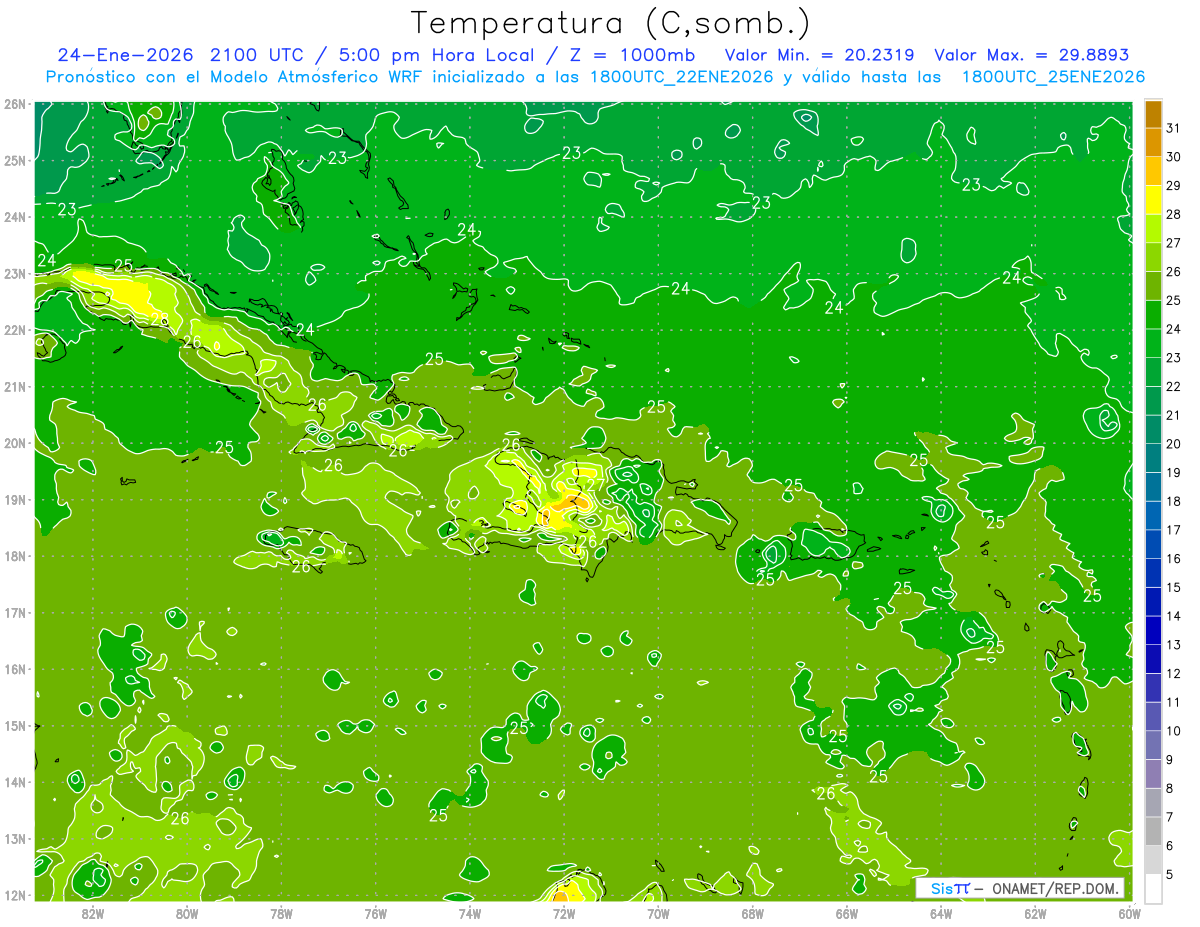The image size is (1200, 927).
Task: Click the white legend swatch below 5
Action: (1153, 888)
